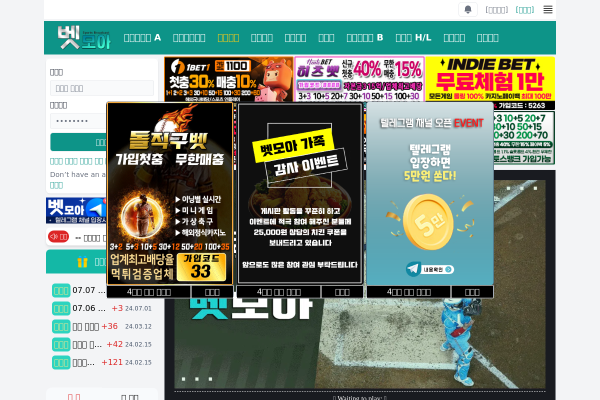This screenshot has height=400, width=600.
Task: Click the 가입코드 33 gold badge
Action: pyautogui.click(x=202, y=267)
